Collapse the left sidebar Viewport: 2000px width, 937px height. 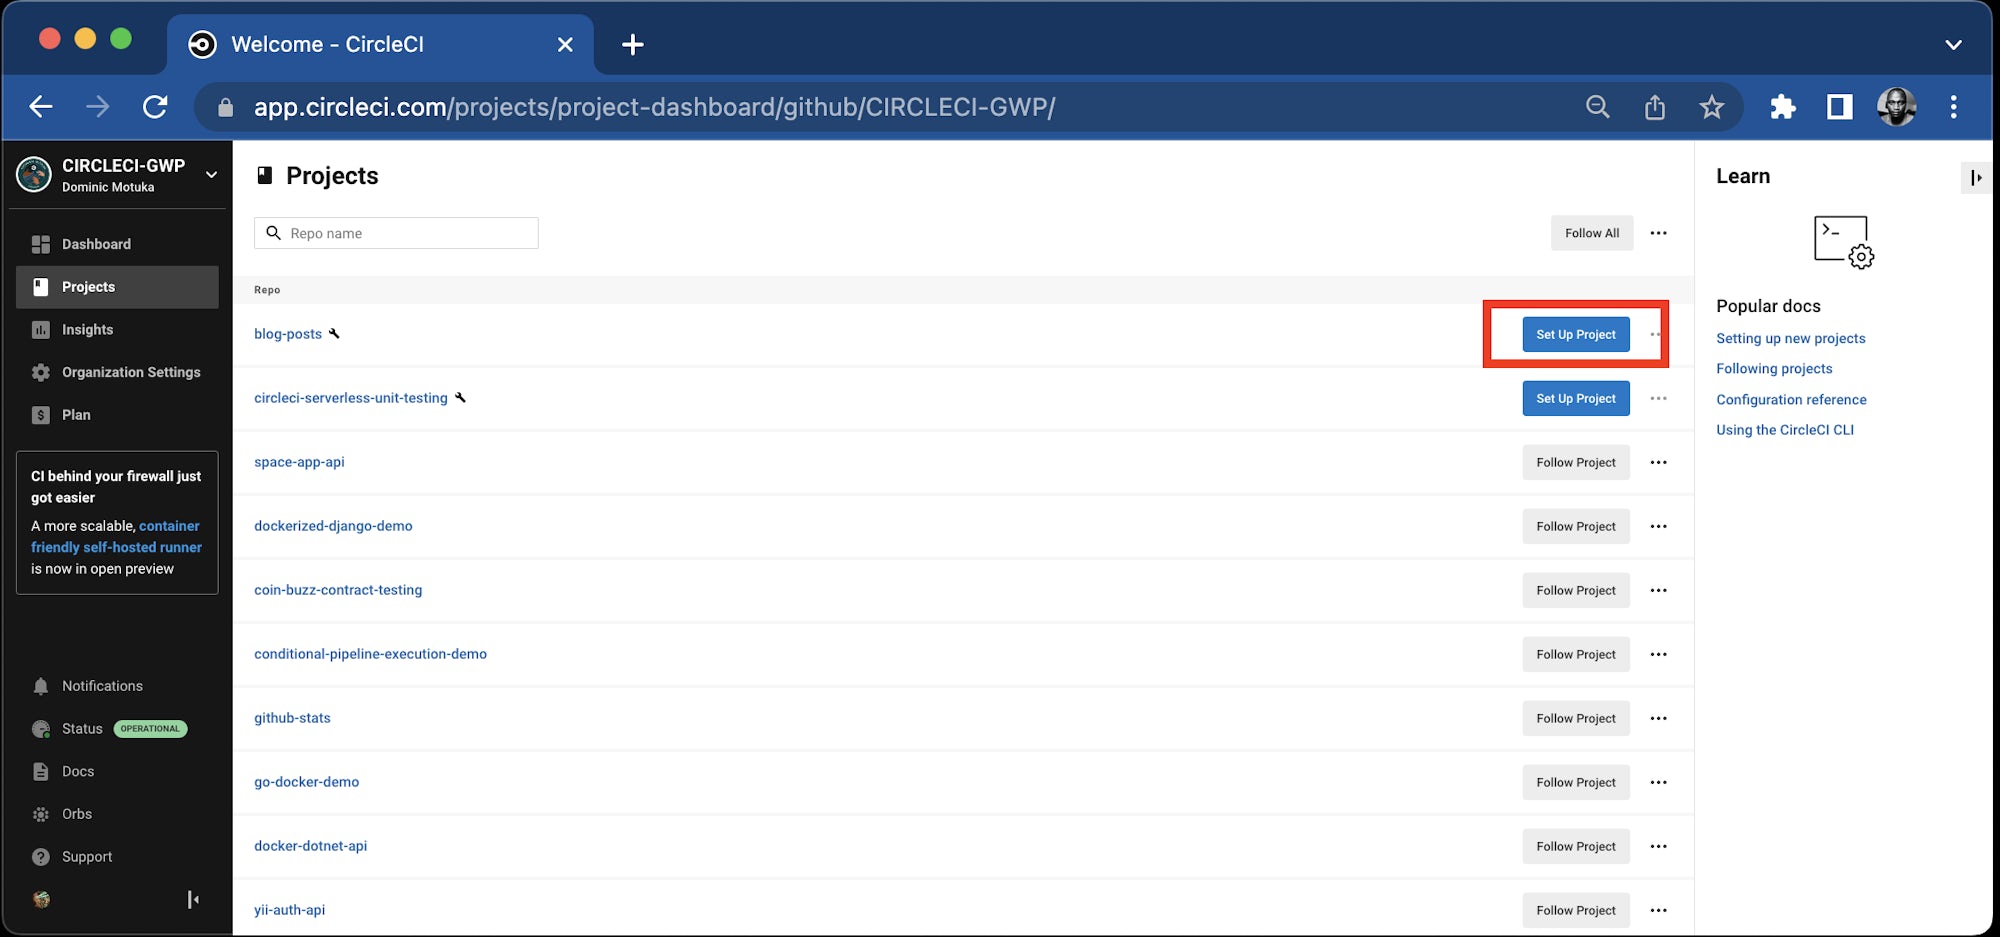[x=193, y=900]
